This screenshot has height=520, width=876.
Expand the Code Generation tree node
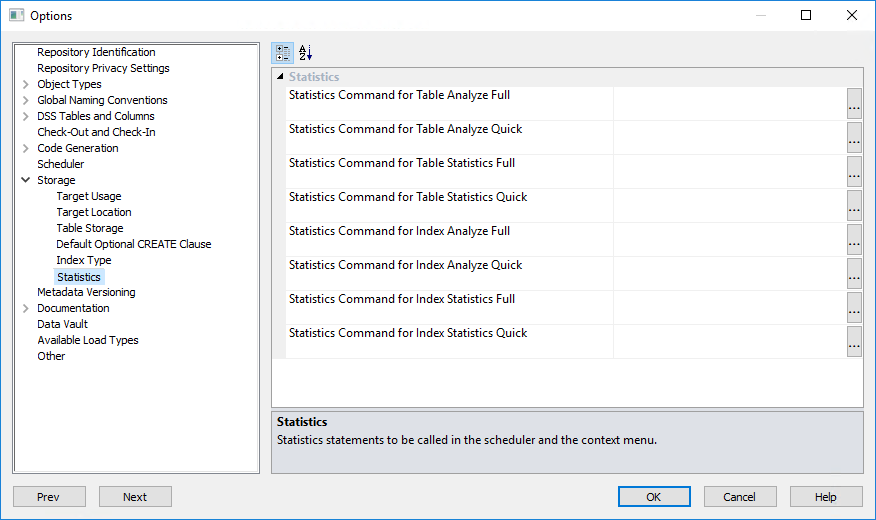pos(25,148)
